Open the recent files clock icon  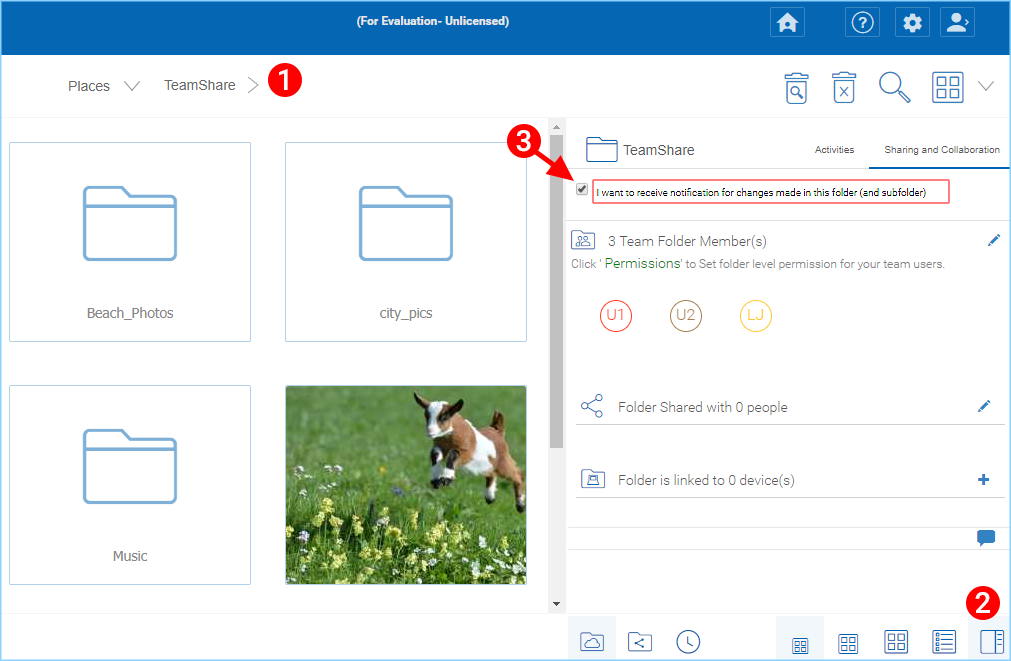coord(688,642)
